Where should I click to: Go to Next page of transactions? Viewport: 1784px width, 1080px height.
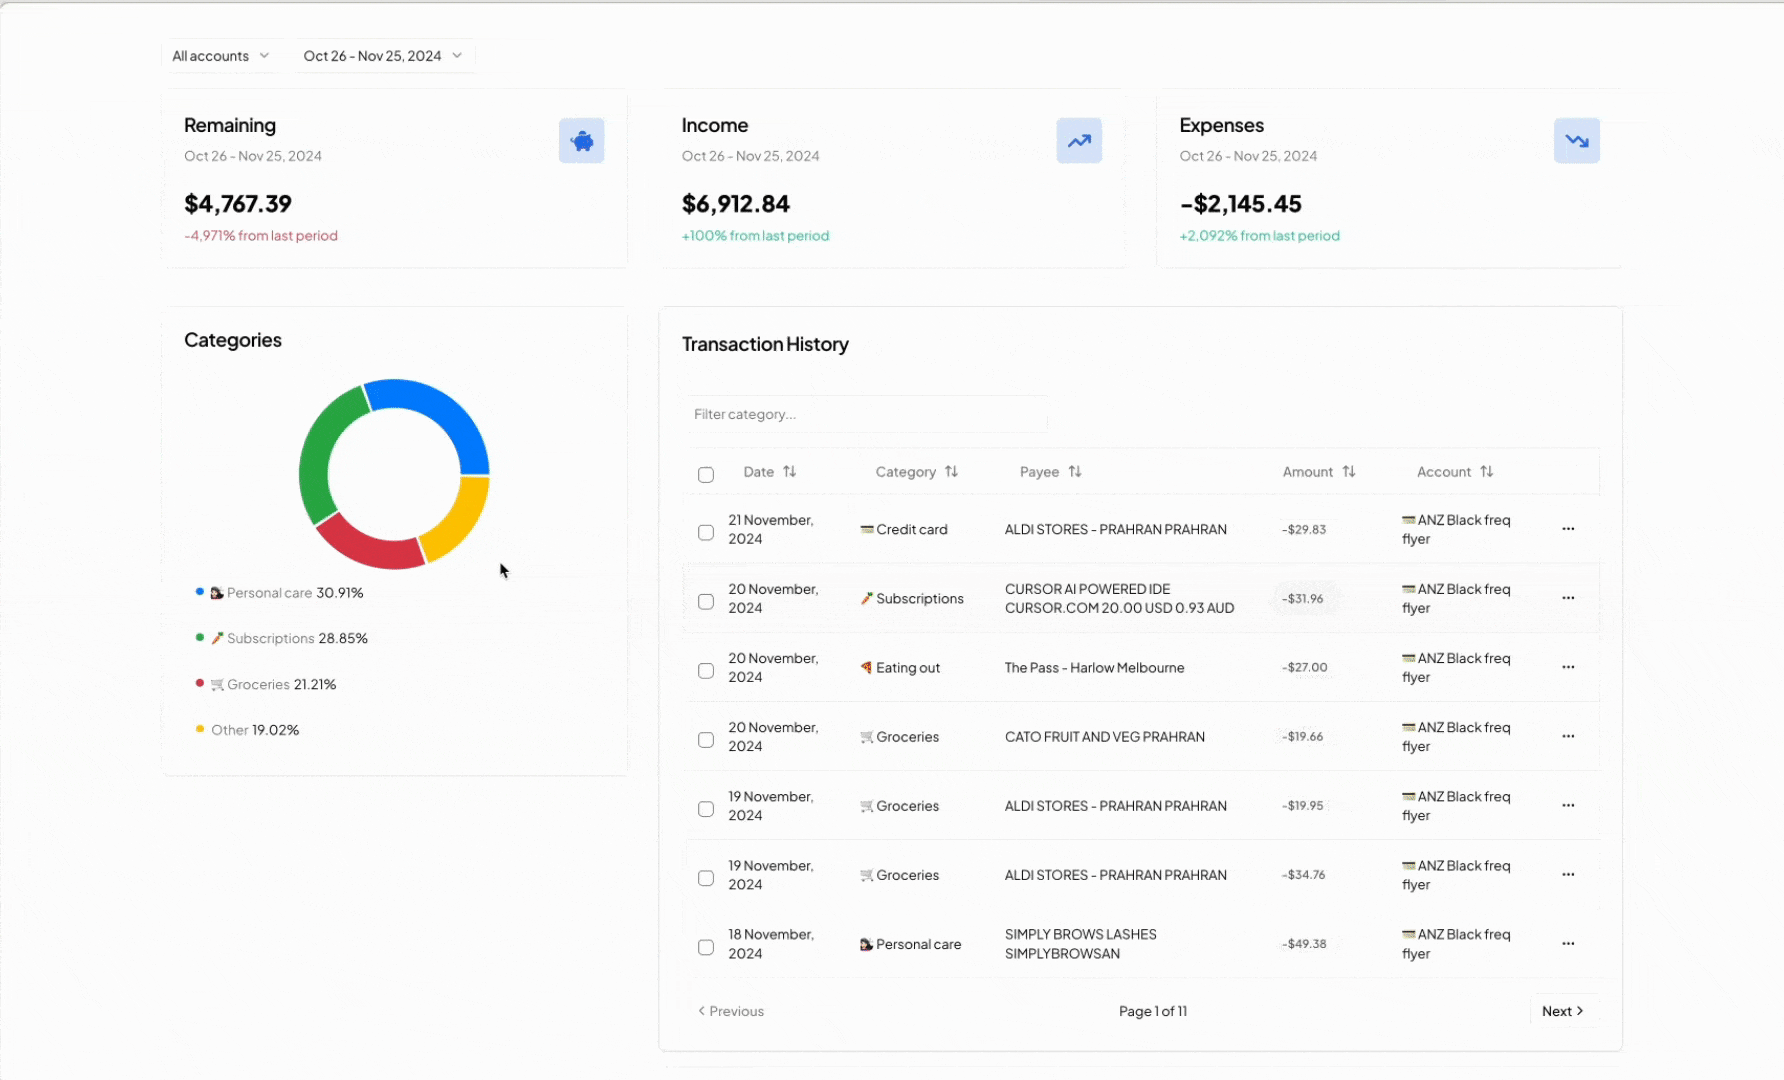click(x=1563, y=1011)
